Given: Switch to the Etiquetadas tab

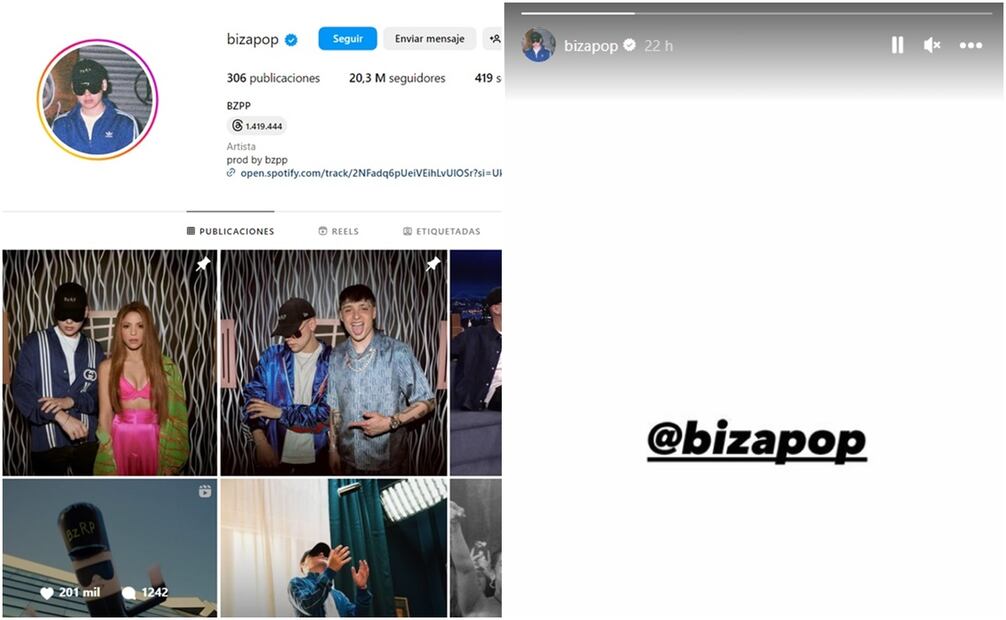Looking at the screenshot, I should 441,231.
